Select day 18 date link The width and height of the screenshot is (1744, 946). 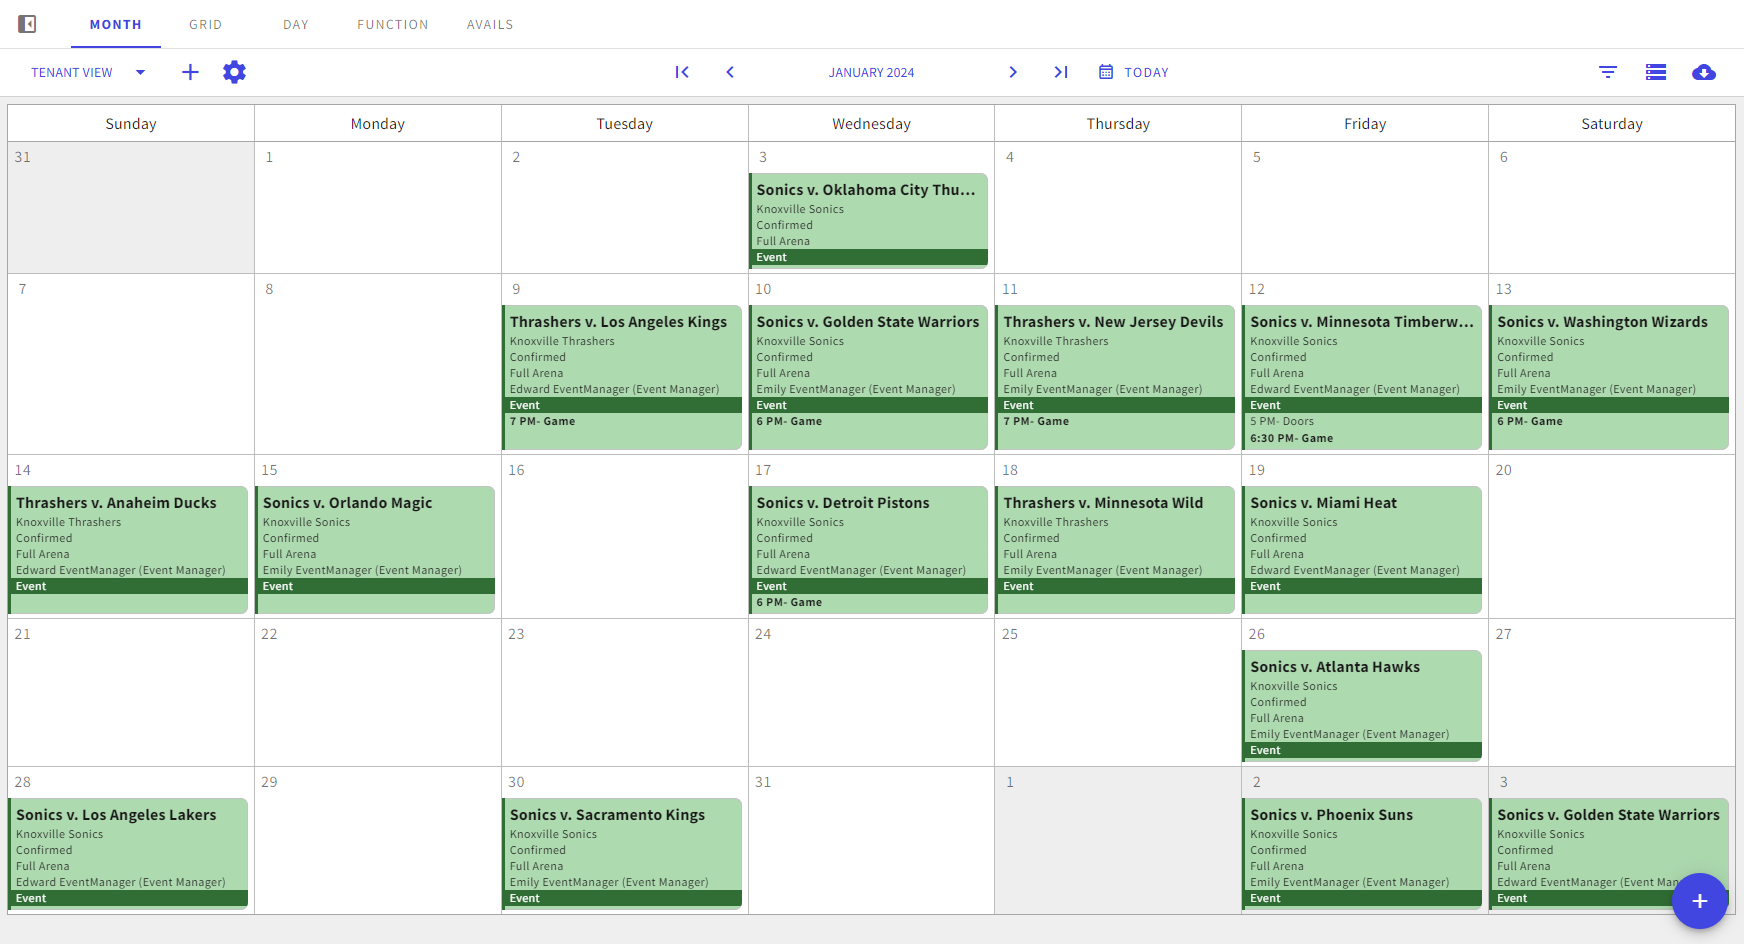(x=1010, y=470)
